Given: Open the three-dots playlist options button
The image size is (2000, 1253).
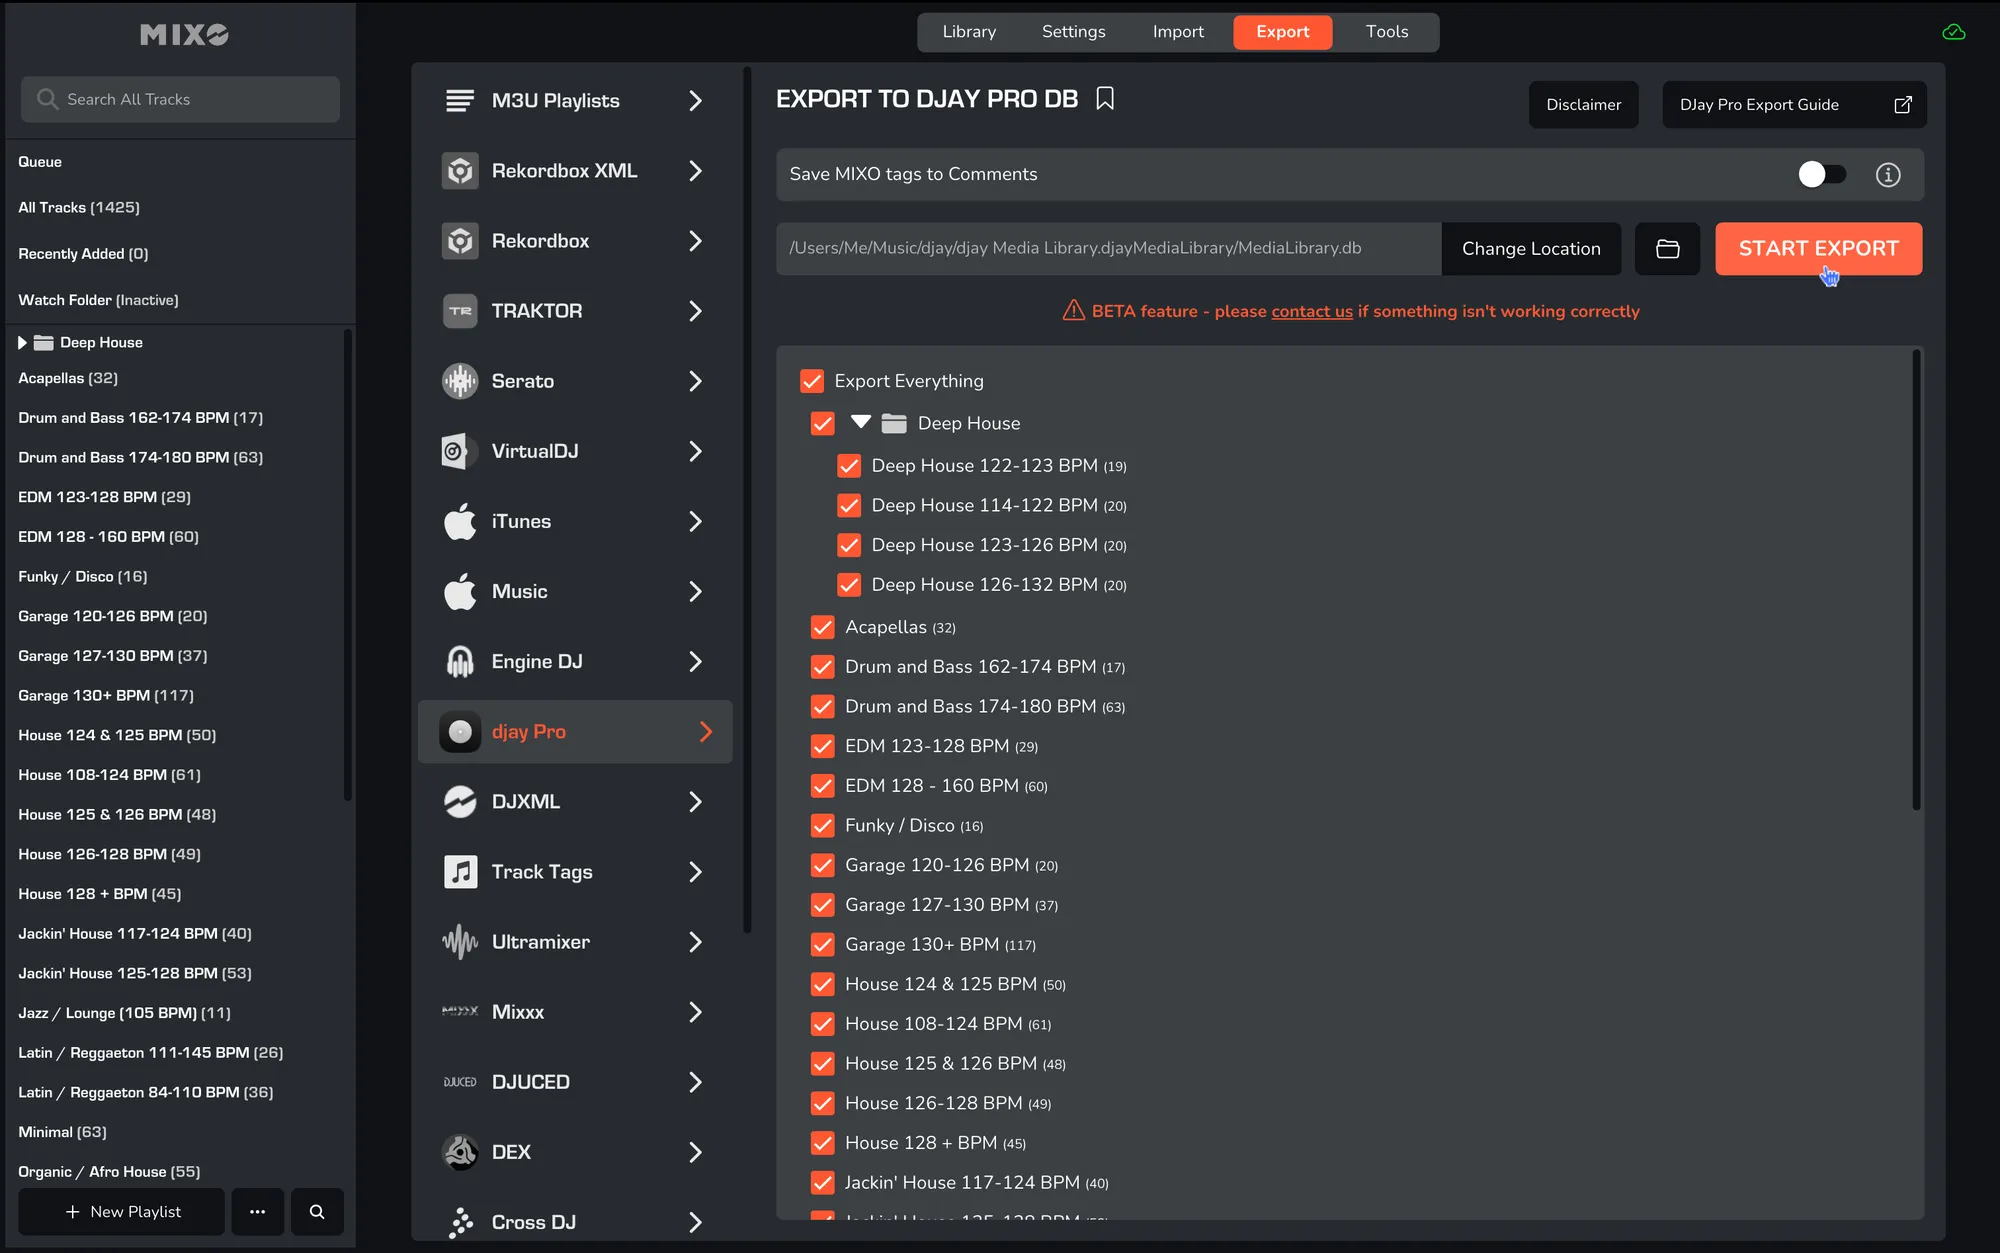Looking at the screenshot, I should coord(258,1212).
